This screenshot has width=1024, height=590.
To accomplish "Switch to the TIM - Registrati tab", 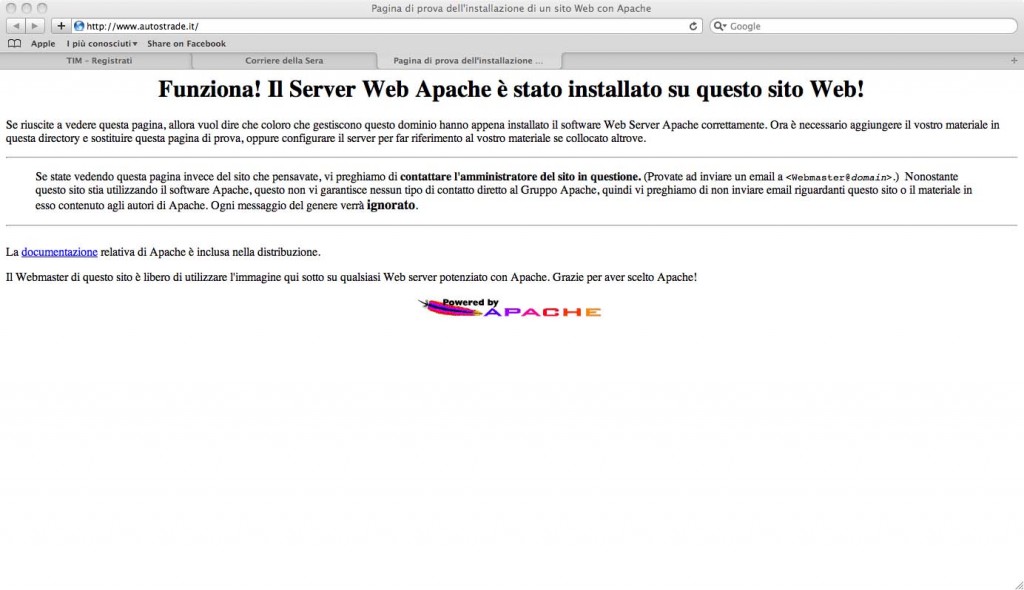I will click(x=99, y=60).
